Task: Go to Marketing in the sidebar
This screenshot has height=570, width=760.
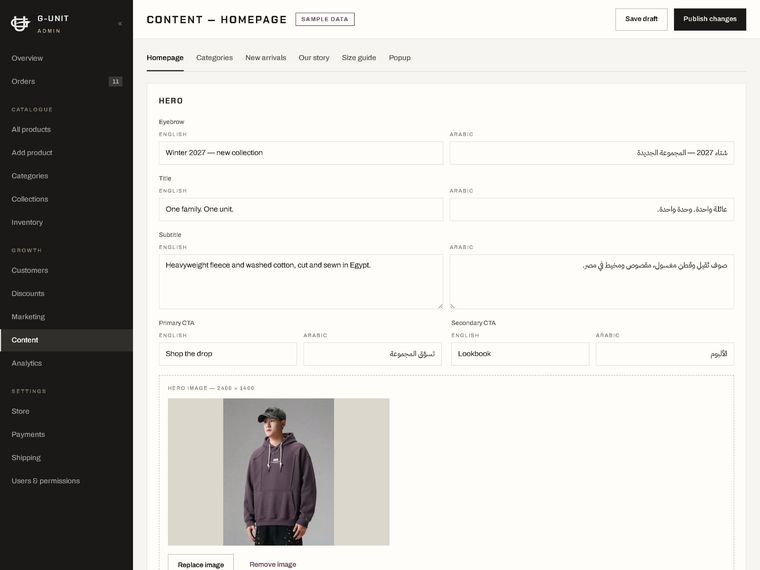Action: (66, 317)
